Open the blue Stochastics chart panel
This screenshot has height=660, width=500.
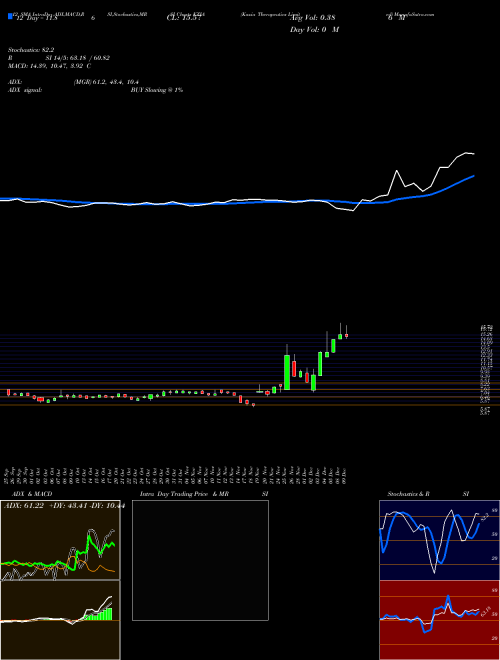pos(439,540)
